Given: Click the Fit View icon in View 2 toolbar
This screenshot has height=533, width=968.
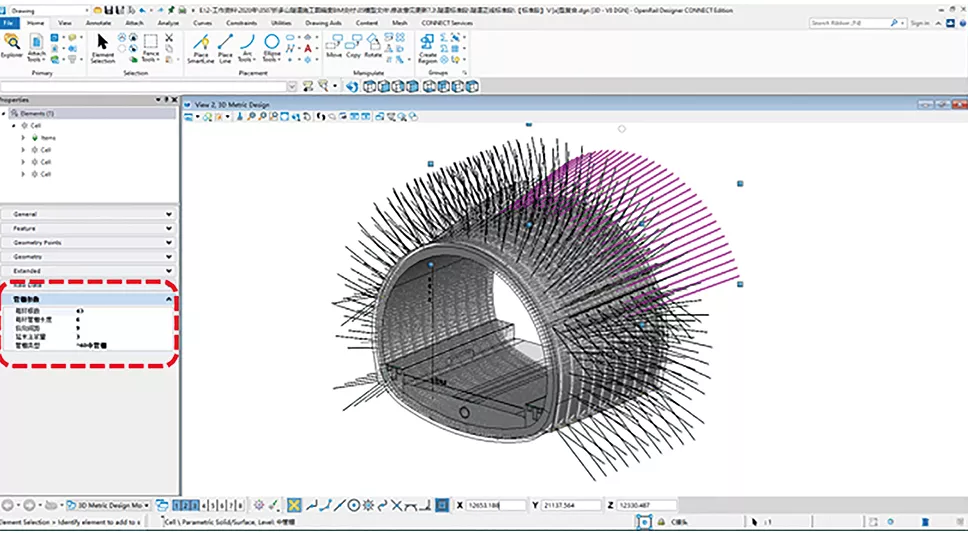Looking at the screenshot, I should tap(284, 117).
